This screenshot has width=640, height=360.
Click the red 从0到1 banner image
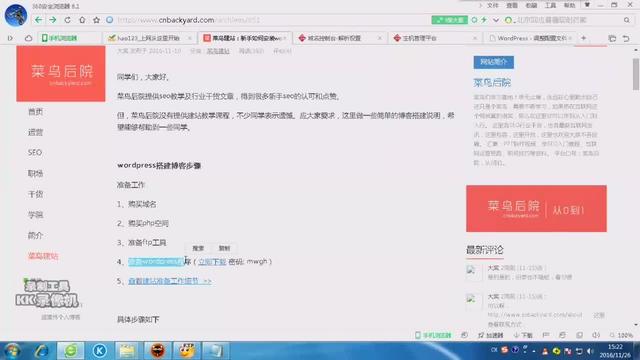[x=536, y=209]
